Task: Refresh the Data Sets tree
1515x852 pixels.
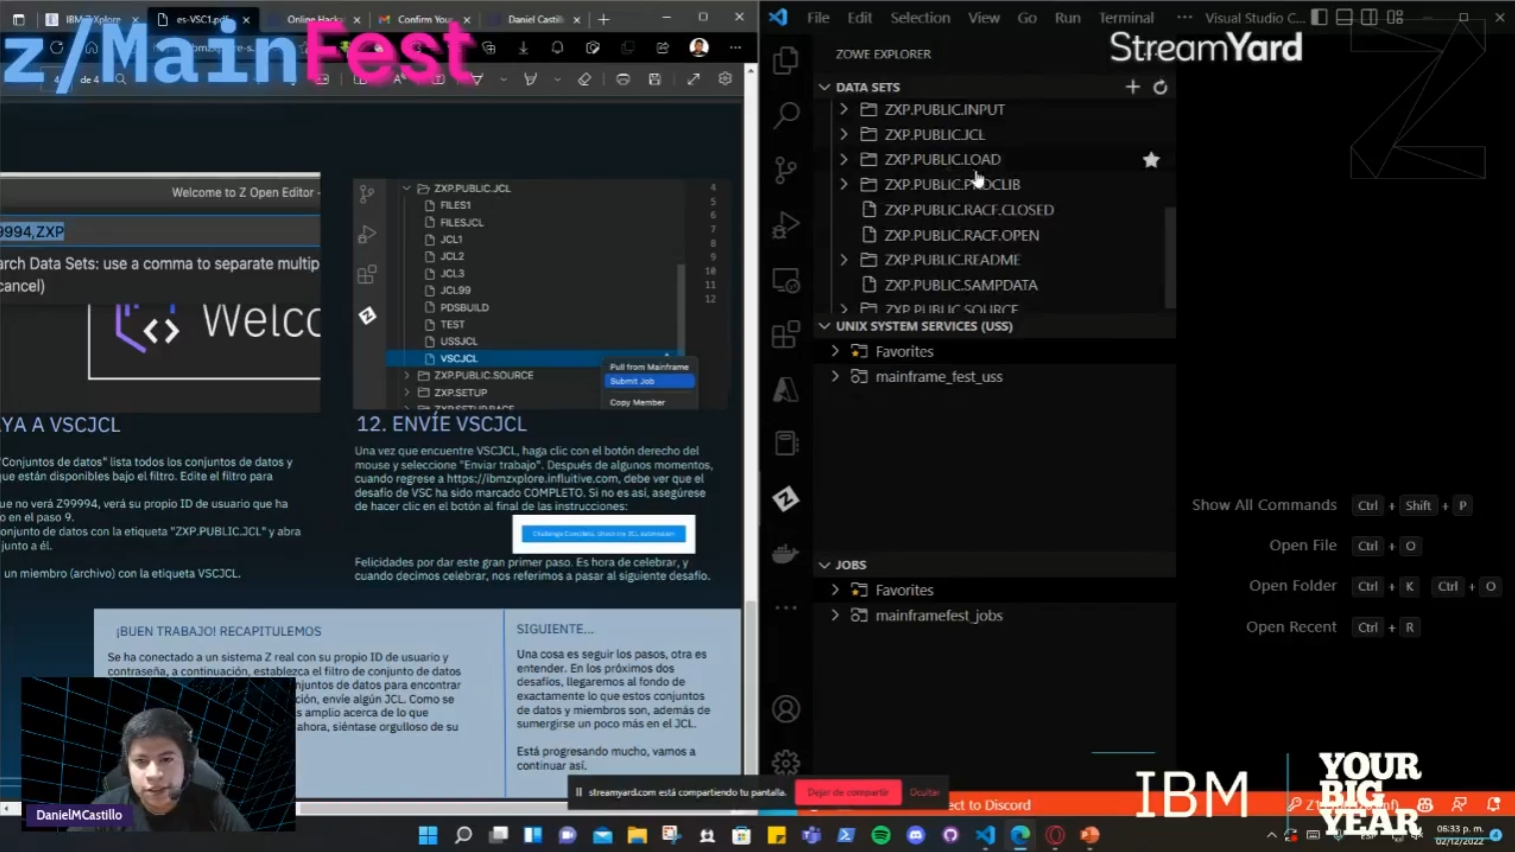Action: 1160,87
